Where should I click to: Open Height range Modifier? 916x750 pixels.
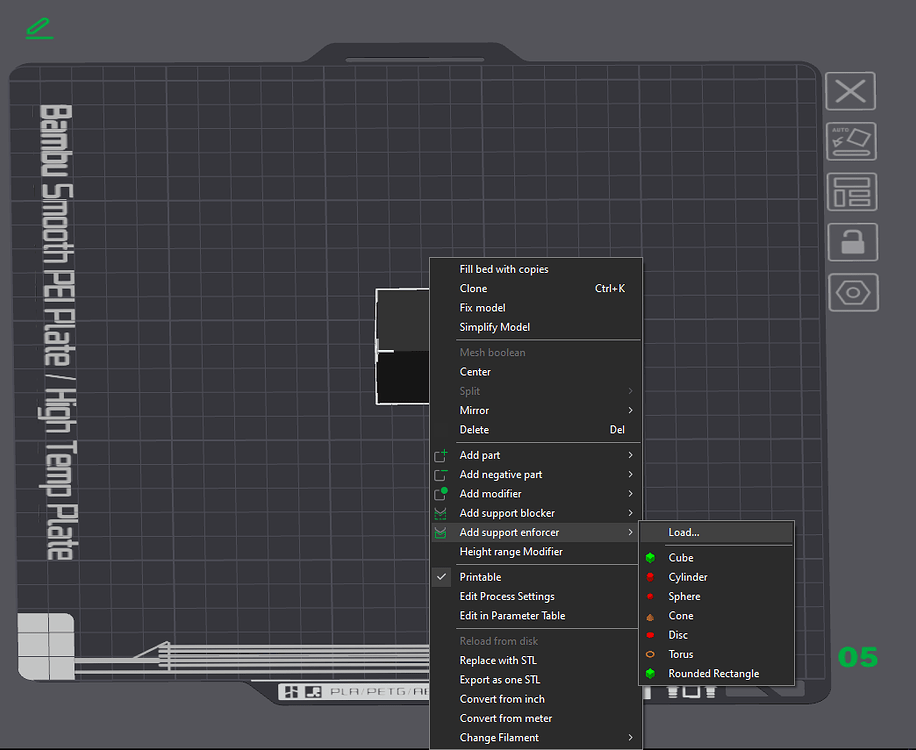point(536,551)
